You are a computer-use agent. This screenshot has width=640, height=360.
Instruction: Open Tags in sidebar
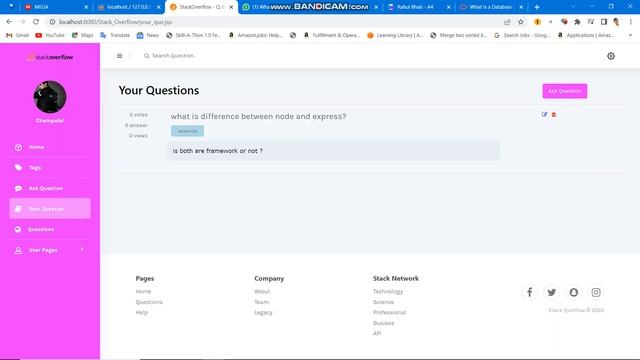pyautogui.click(x=50, y=168)
